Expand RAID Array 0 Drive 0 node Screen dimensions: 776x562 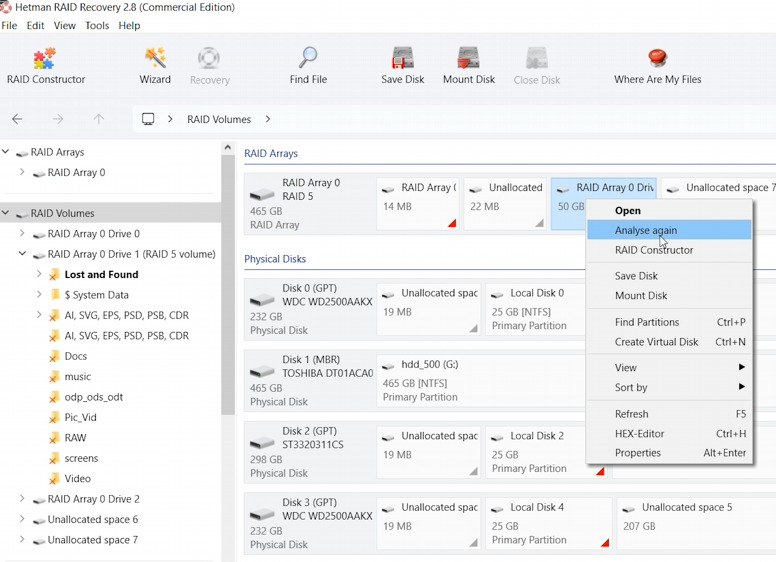(x=22, y=233)
